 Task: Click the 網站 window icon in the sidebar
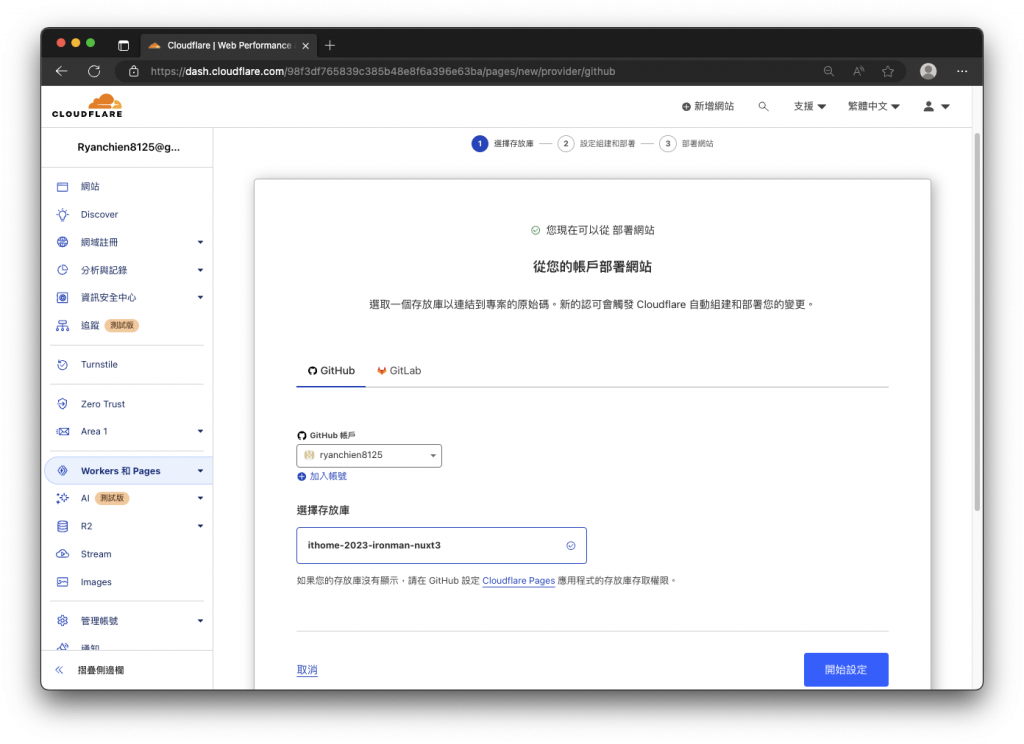click(63, 187)
